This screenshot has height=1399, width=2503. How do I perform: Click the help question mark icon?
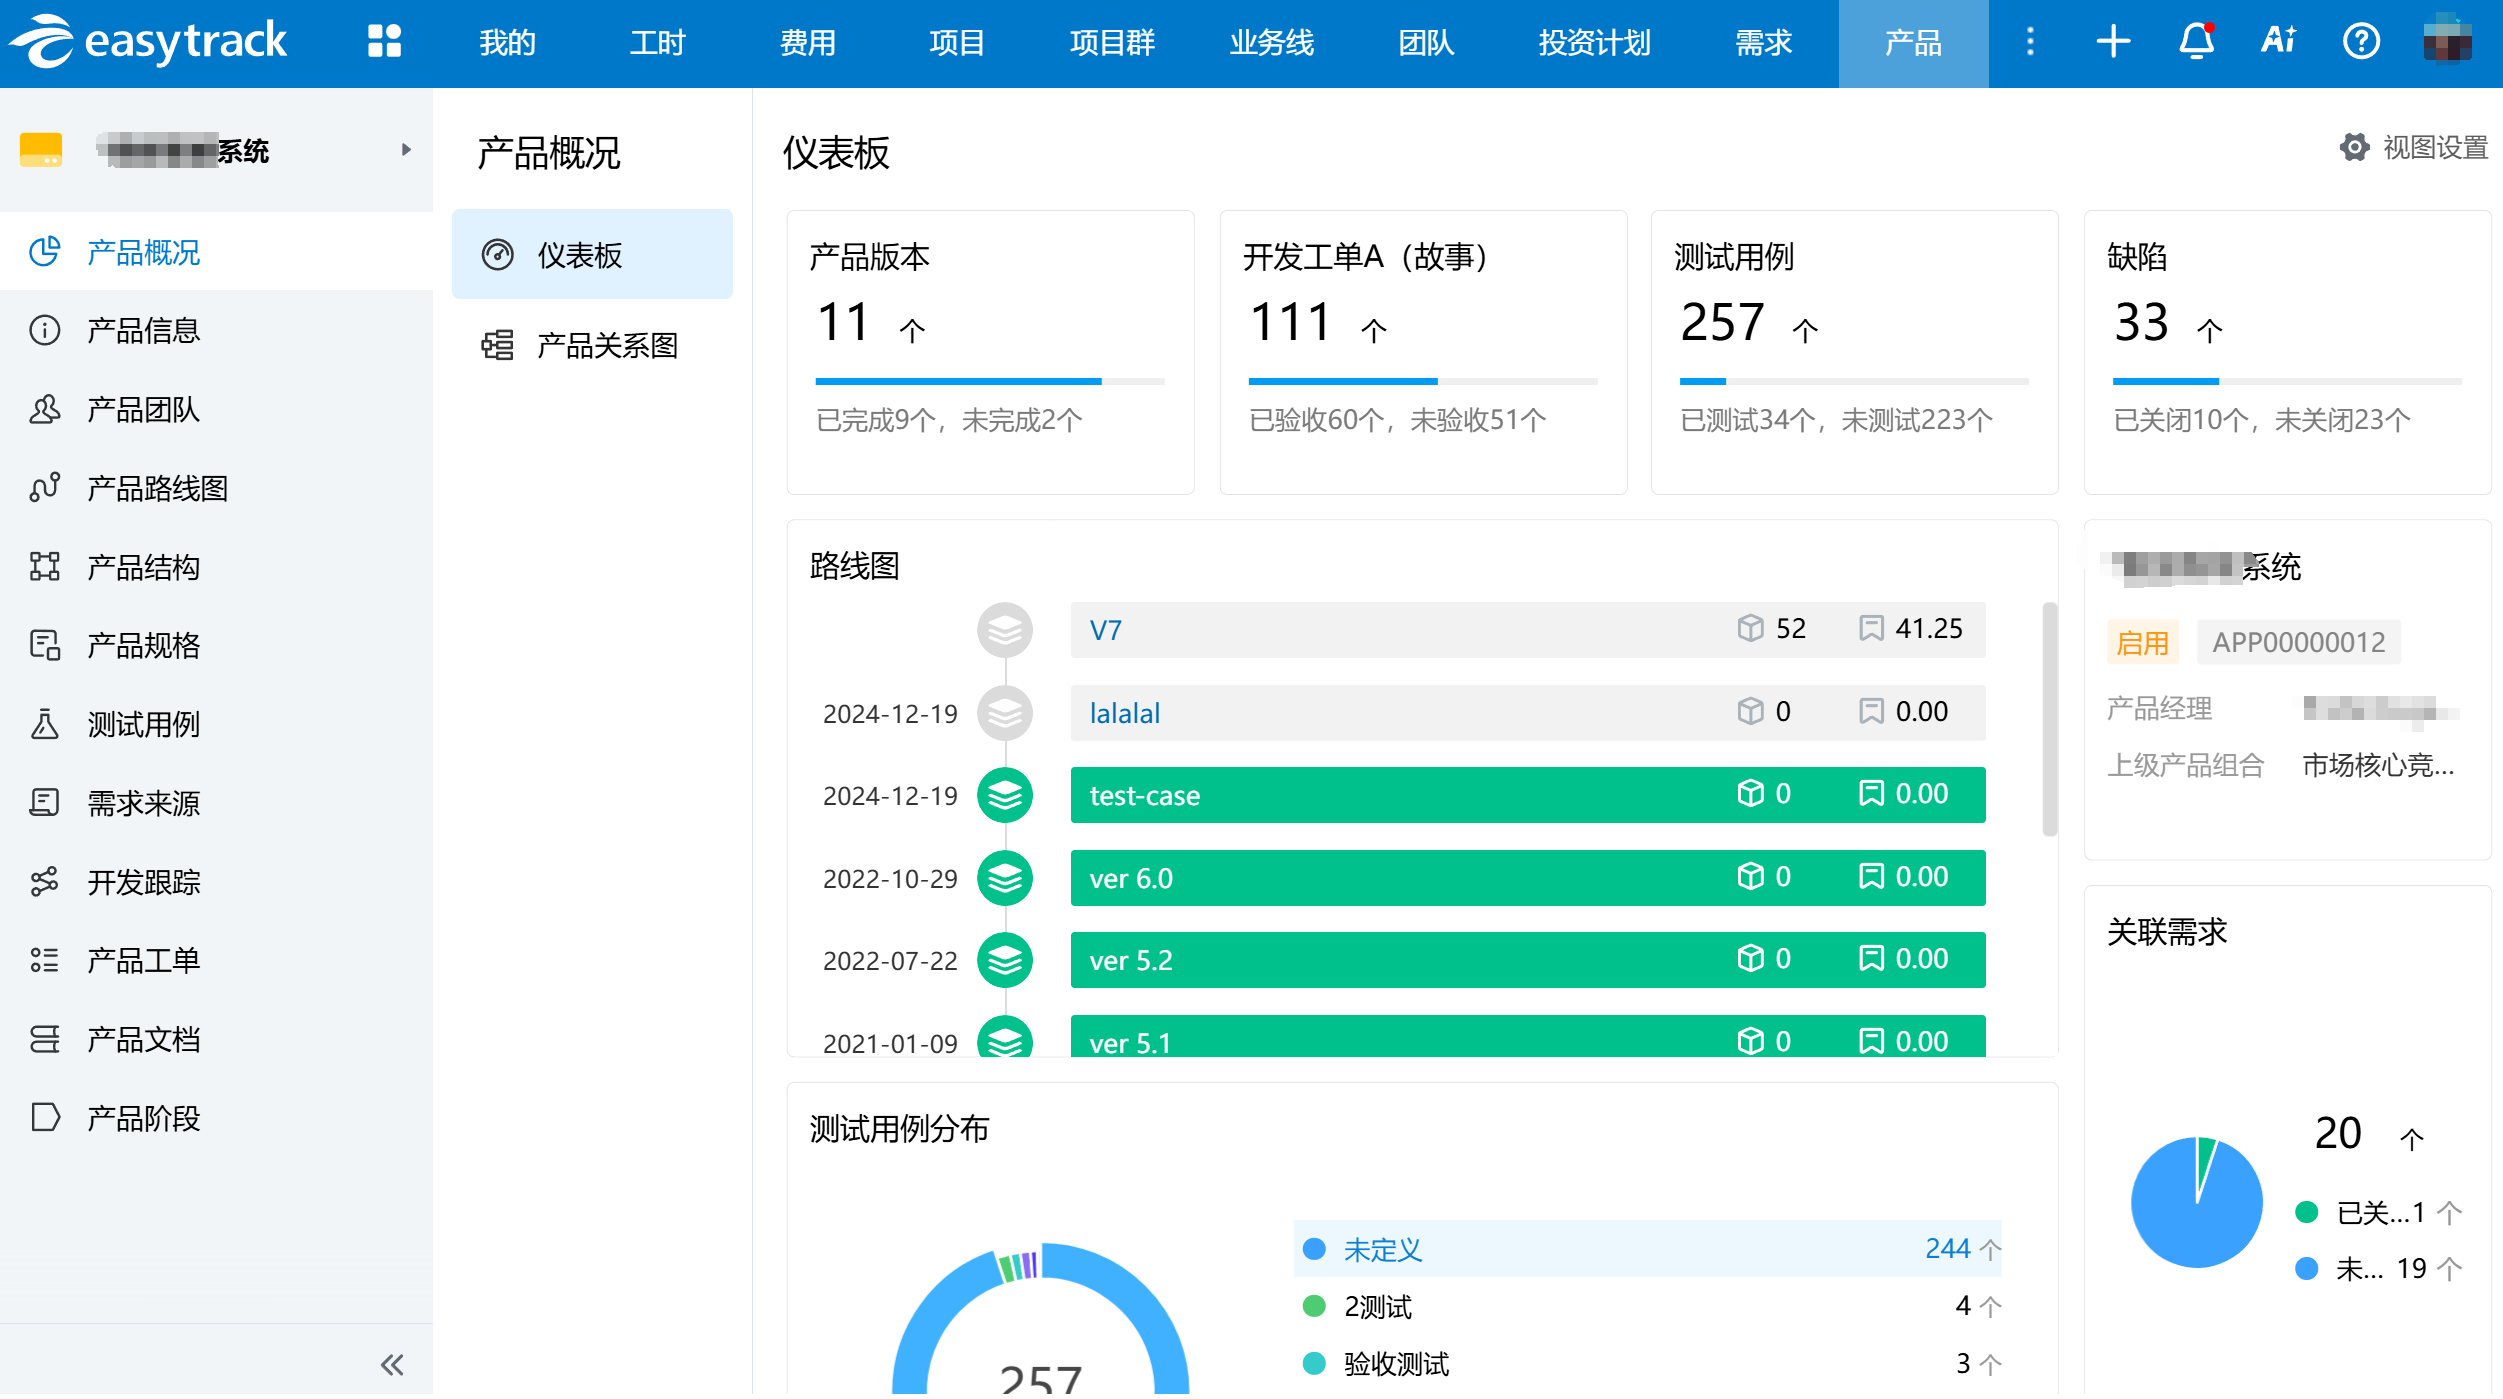(x=2361, y=42)
